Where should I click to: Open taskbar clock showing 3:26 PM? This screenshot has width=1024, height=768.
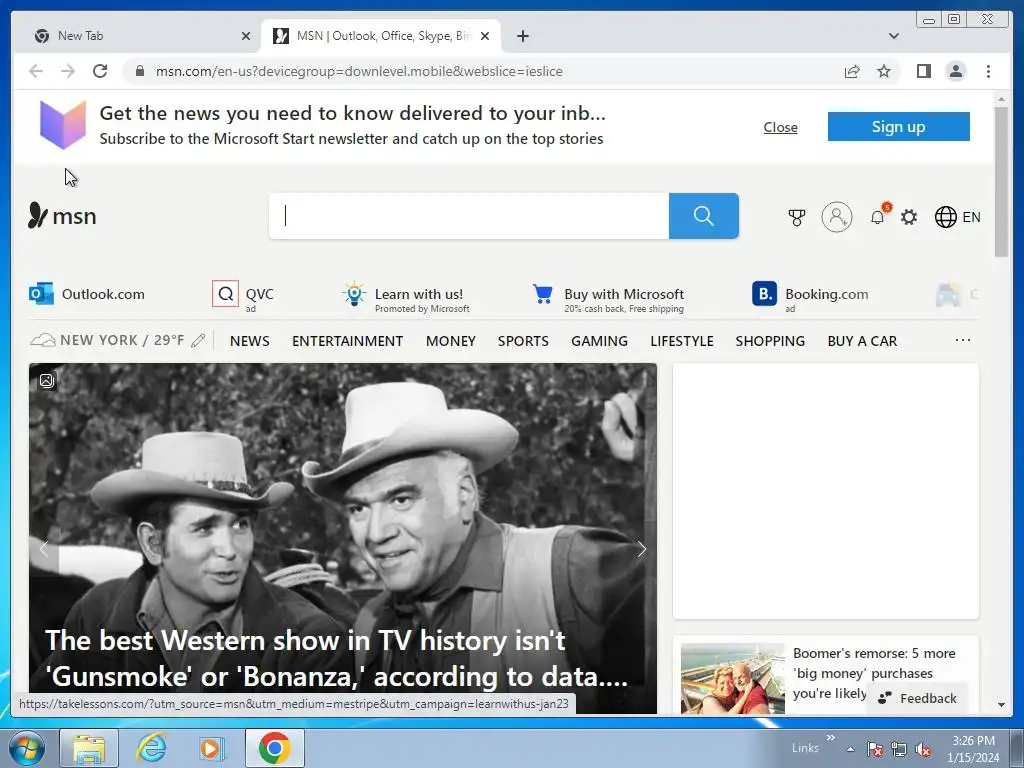(973, 749)
